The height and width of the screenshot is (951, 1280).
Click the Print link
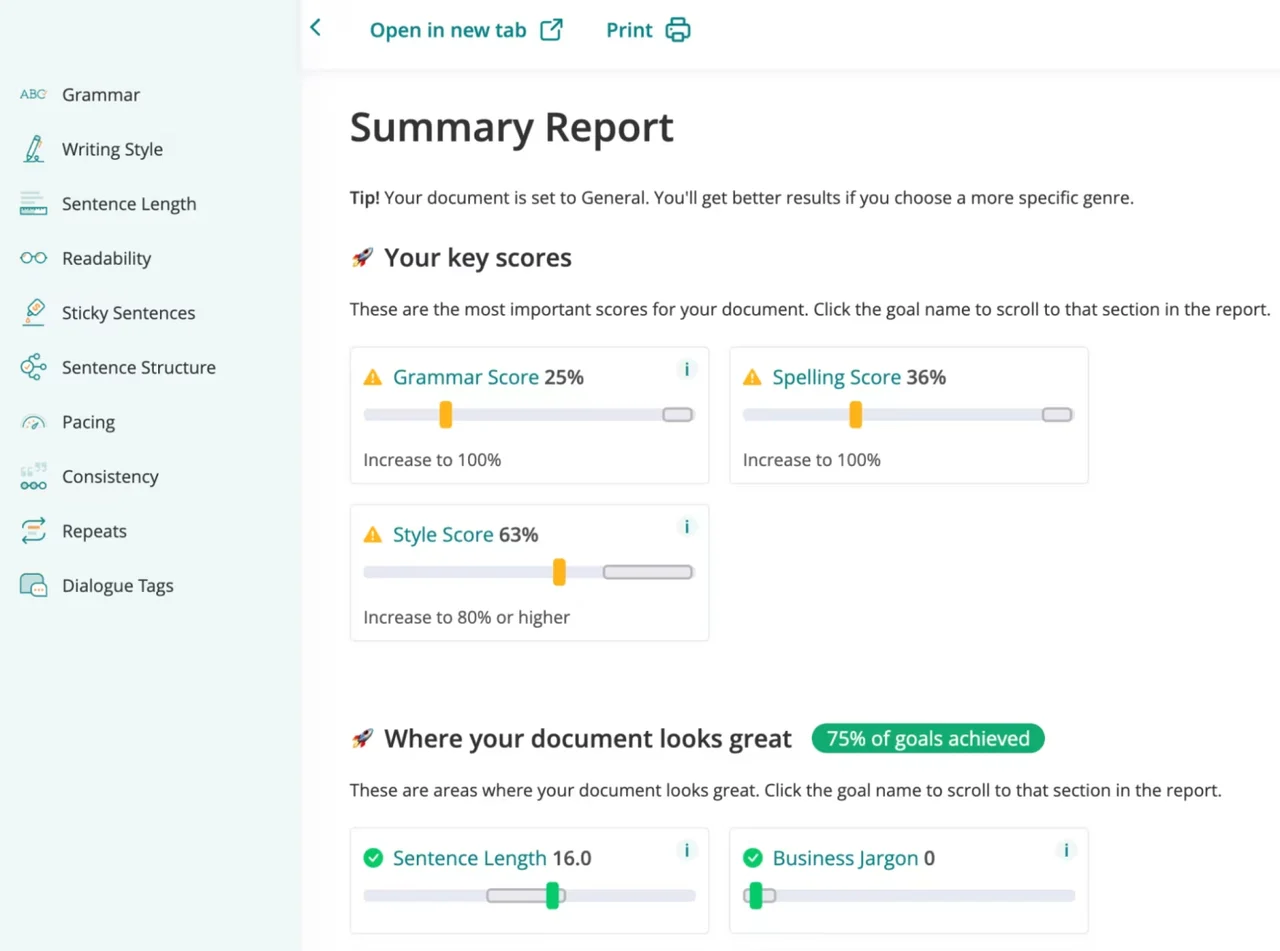point(629,30)
